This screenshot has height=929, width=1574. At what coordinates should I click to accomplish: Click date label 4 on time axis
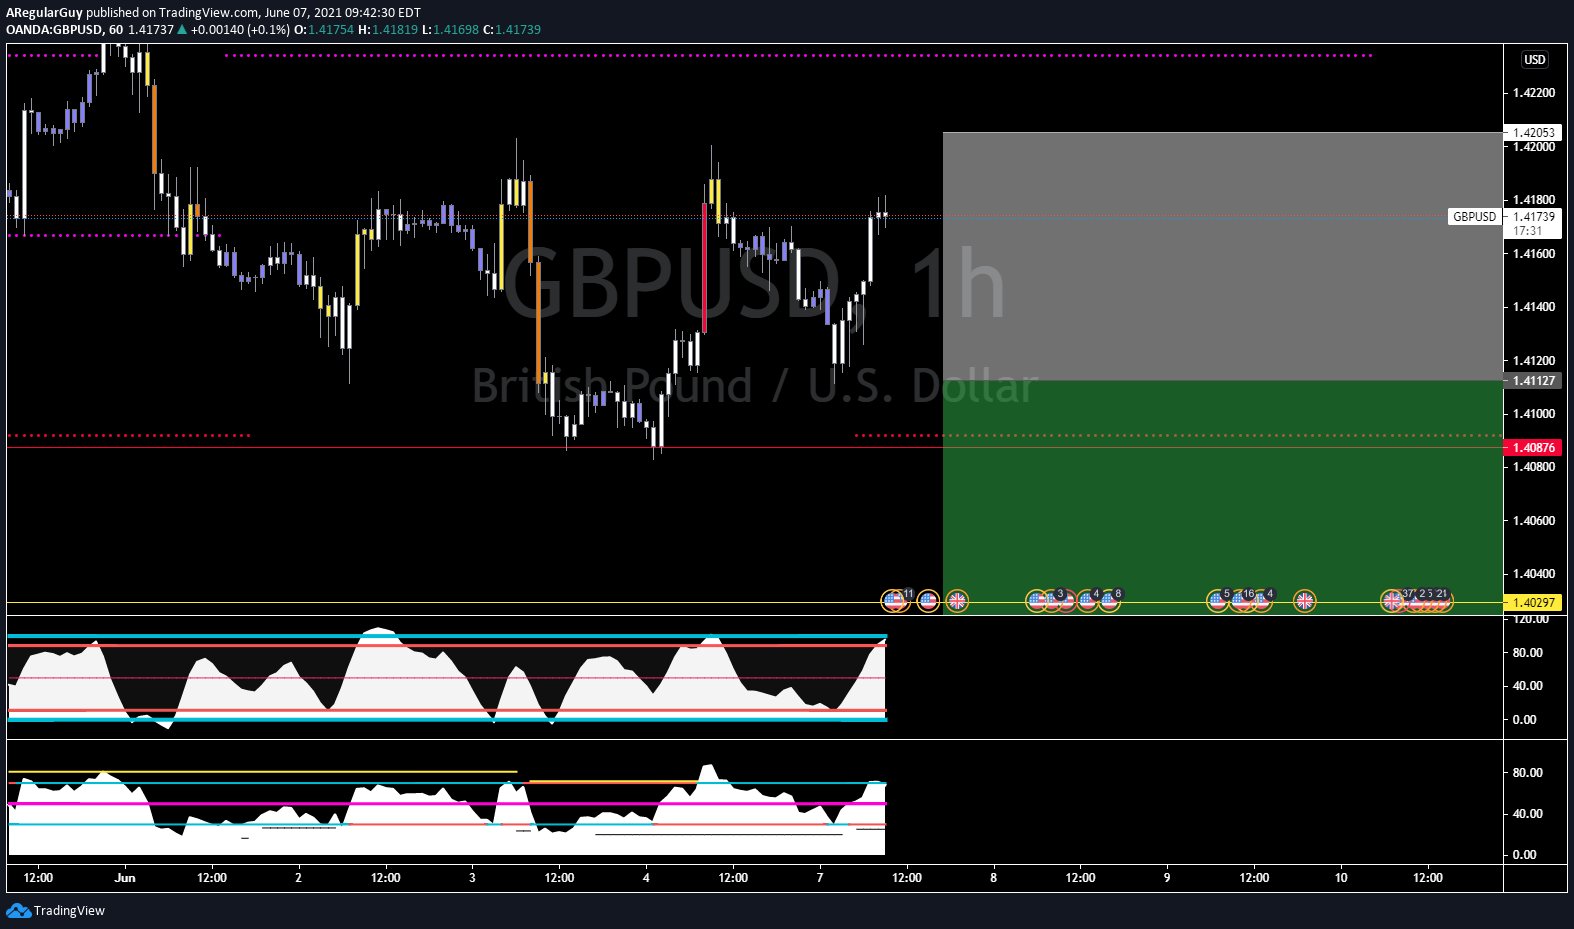(x=646, y=878)
